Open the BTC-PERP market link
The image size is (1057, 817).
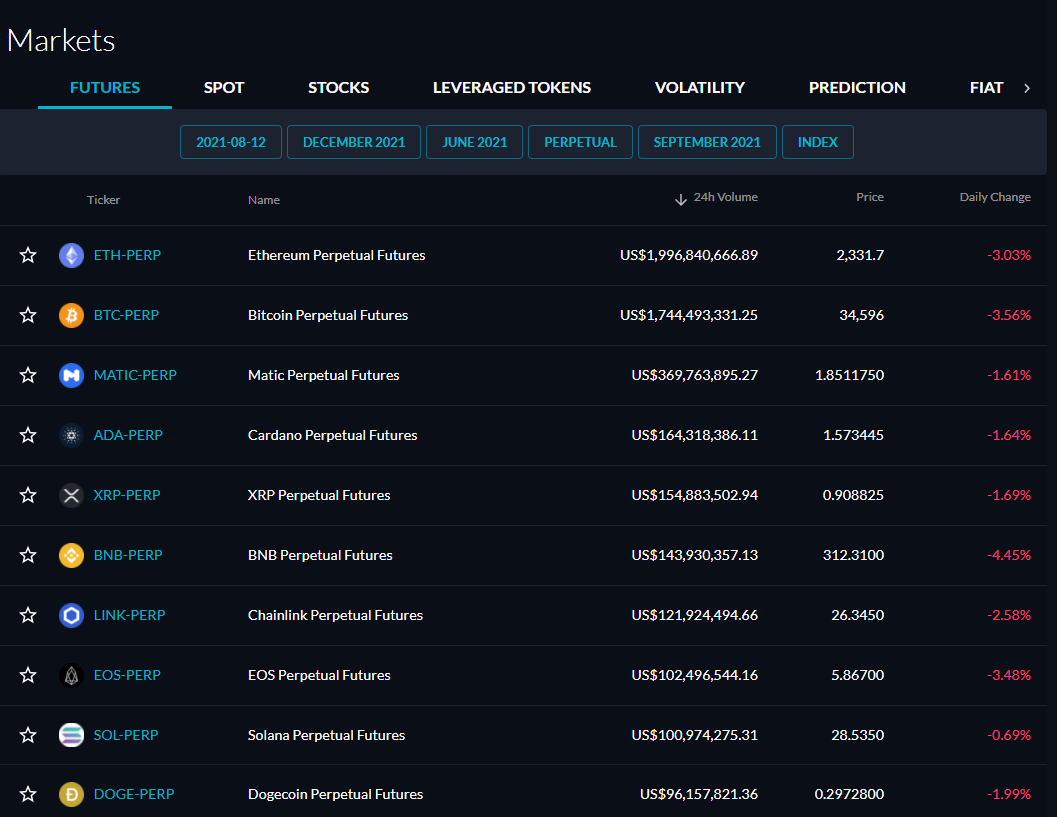[126, 315]
